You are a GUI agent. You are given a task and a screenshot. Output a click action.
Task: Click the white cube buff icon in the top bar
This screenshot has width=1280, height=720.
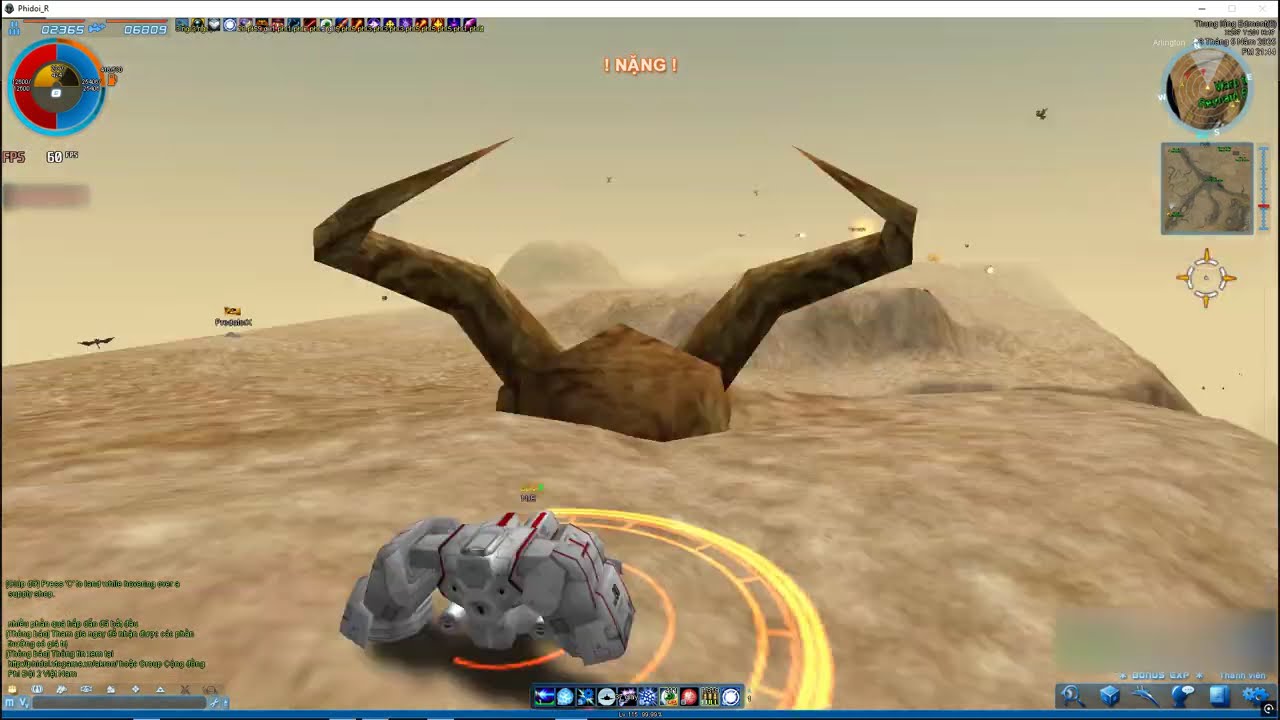click(x=213, y=24)
